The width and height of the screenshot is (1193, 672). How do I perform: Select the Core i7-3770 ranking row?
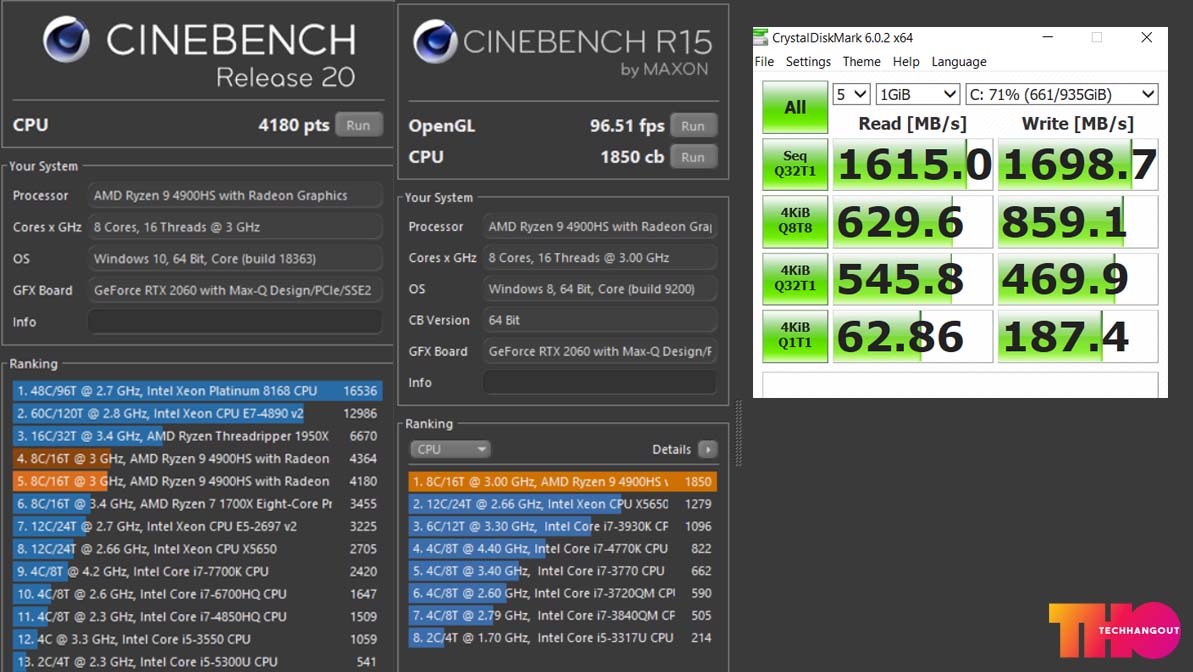(562, 571)
